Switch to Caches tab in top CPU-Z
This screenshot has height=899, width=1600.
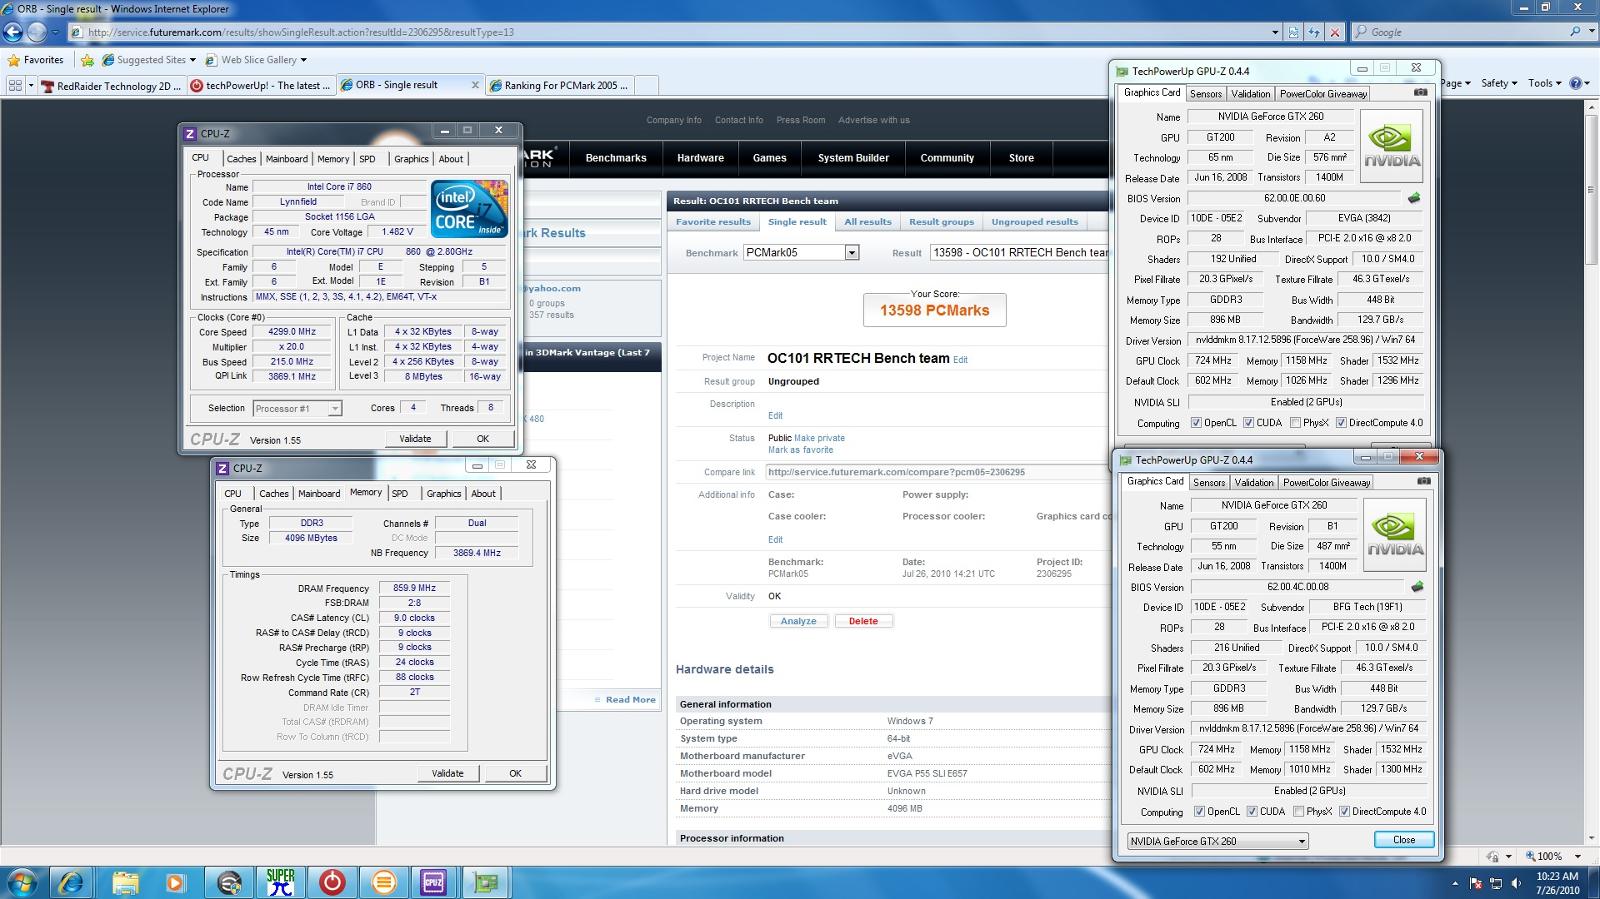coord(241,159)
